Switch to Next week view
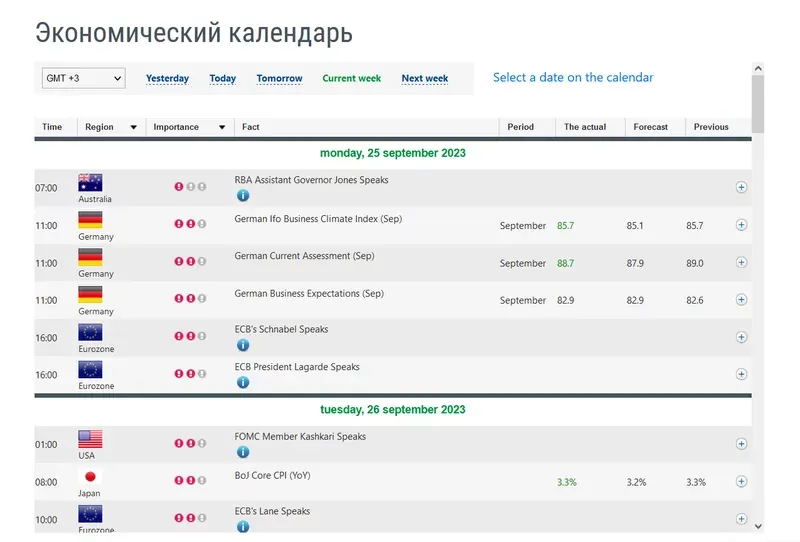Image resolution: width=800 pixels, height=542 pixels. [x=424, y=78]
